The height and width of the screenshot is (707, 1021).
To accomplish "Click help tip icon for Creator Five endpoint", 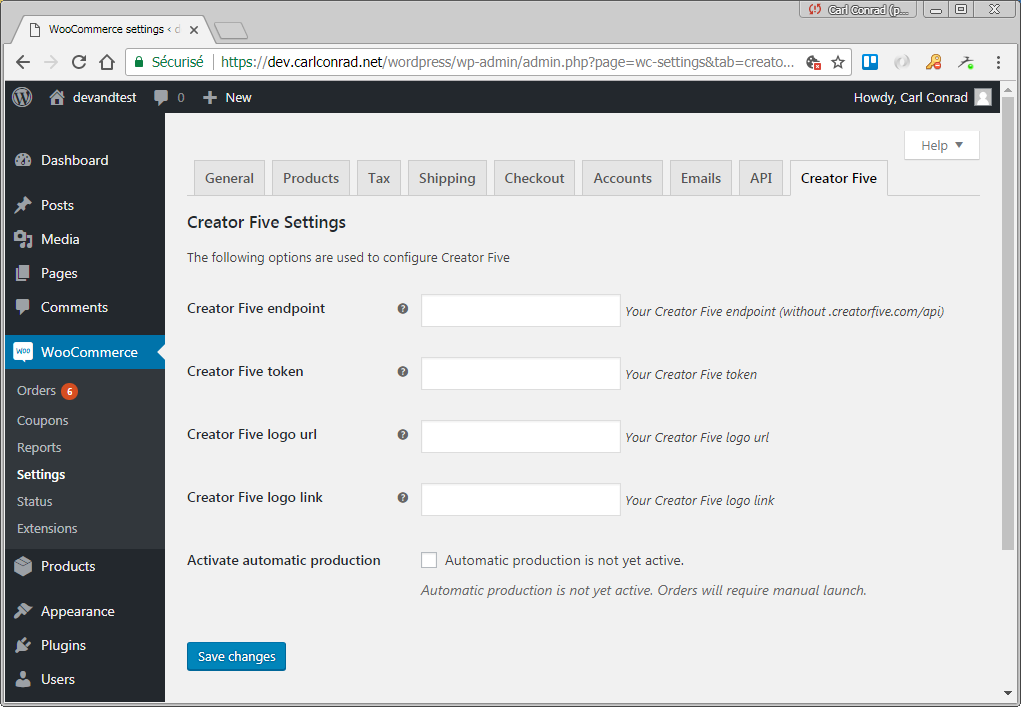I will (x=403, y=309).
